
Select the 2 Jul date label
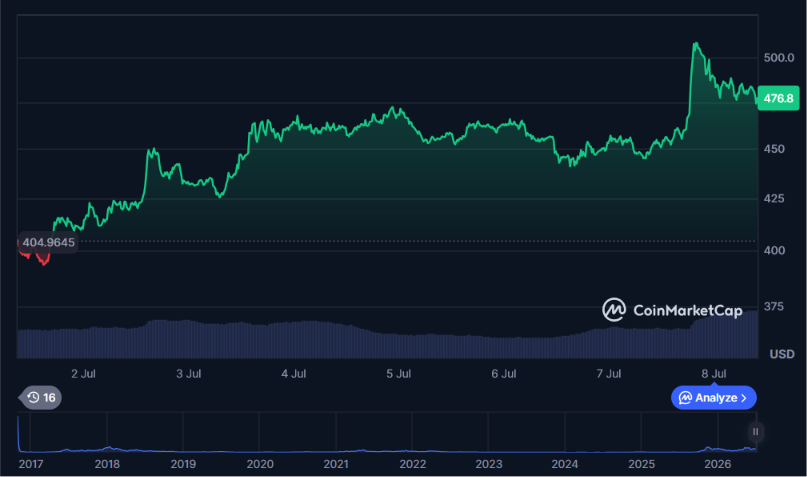pos(83,374)
